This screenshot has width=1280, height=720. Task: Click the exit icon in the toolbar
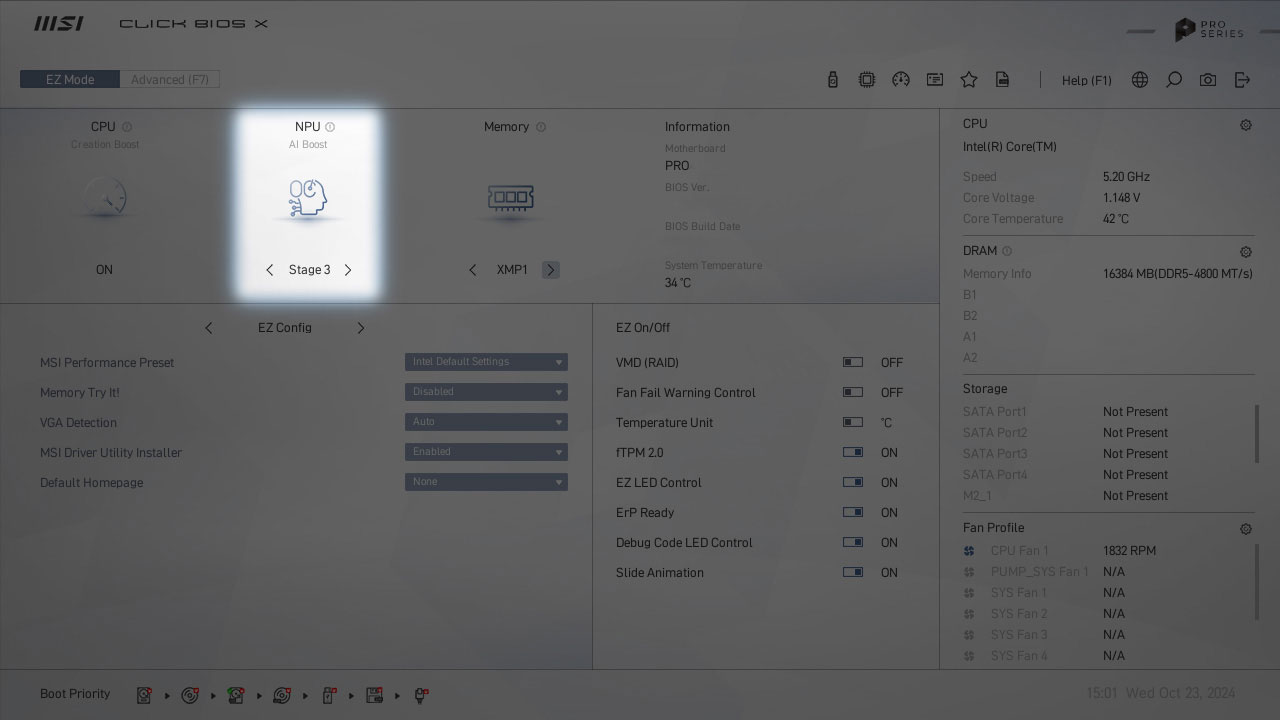[x=1242, y=80]
